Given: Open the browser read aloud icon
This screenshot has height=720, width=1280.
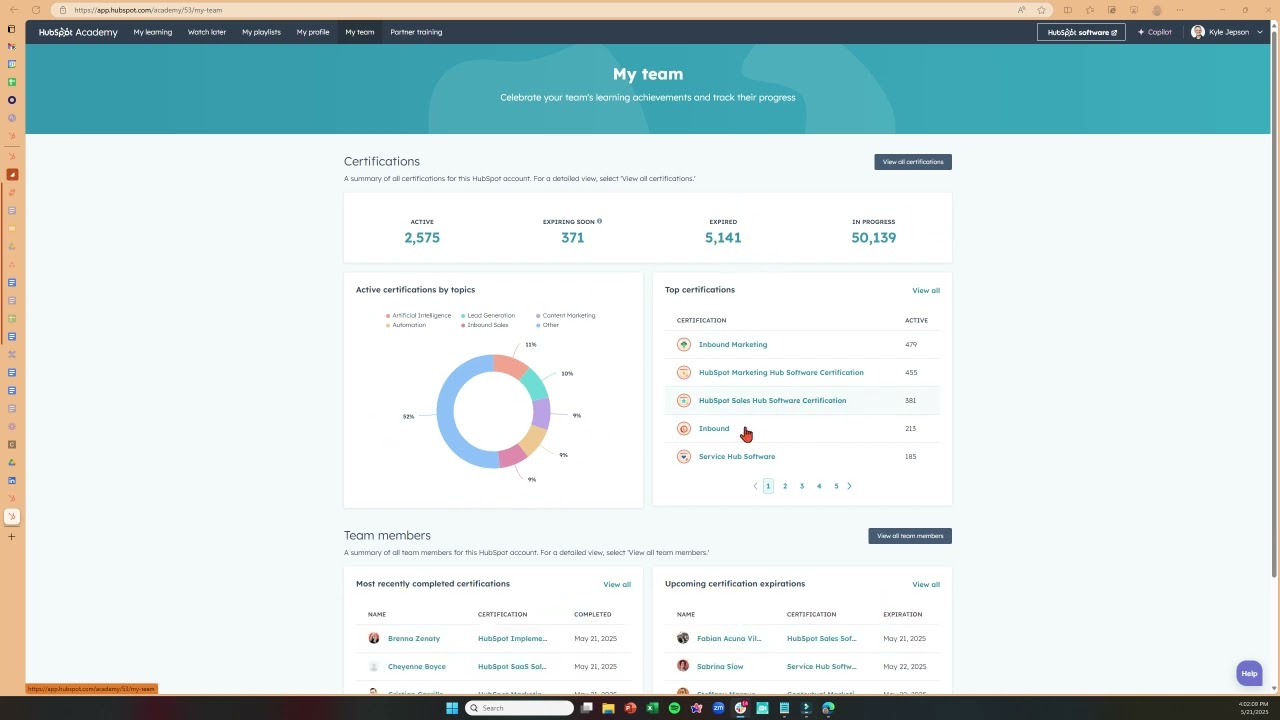Looking at the screenshot, I should tap(1021, 10).
